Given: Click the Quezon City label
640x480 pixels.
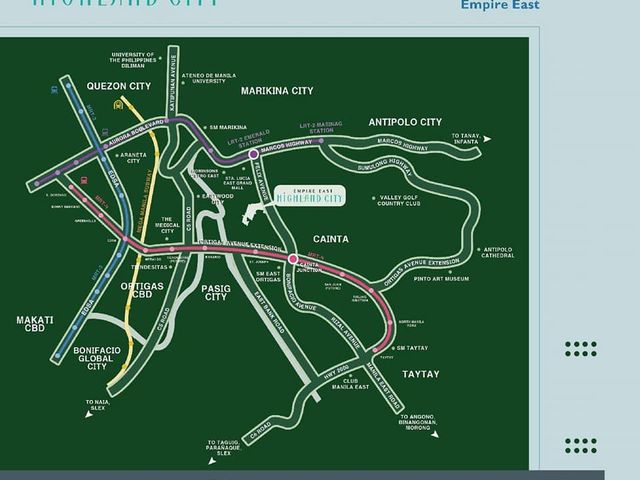Looking at the screenshot, I should pos(119,86).
